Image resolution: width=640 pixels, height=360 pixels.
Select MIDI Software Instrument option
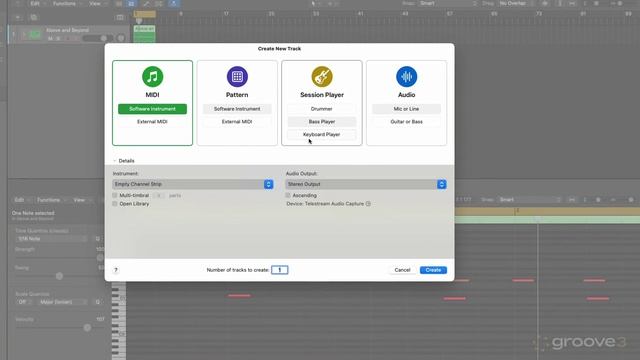pyautogui.click(x=152, y=109)
